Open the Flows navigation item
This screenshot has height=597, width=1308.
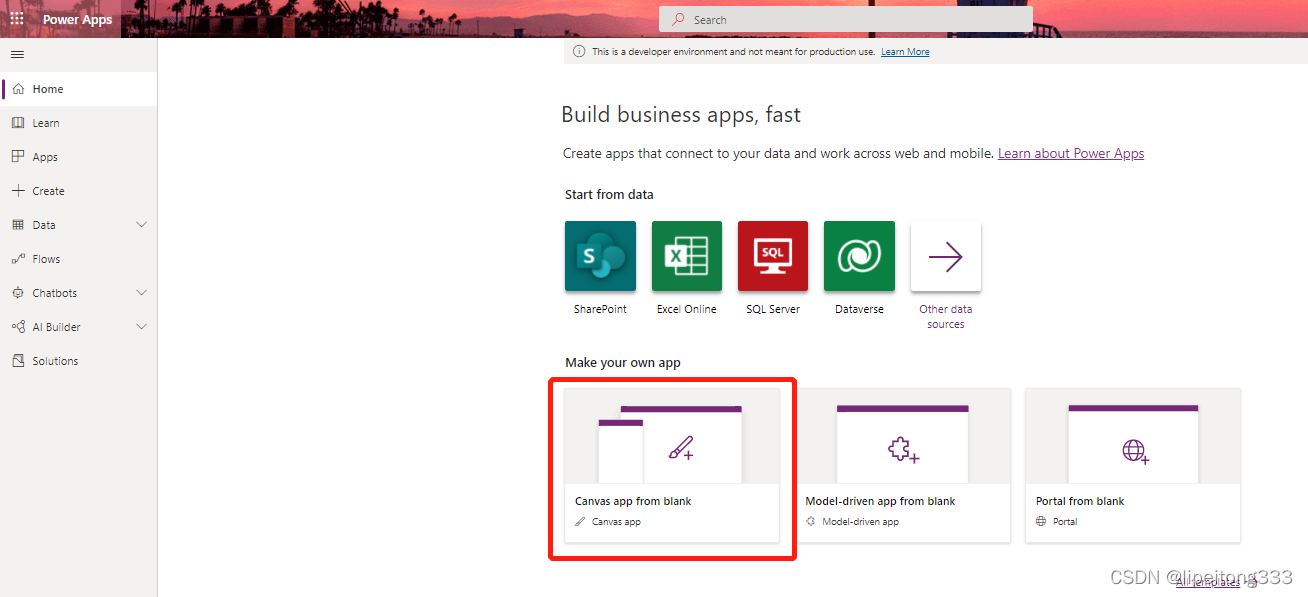pos(79,259)
